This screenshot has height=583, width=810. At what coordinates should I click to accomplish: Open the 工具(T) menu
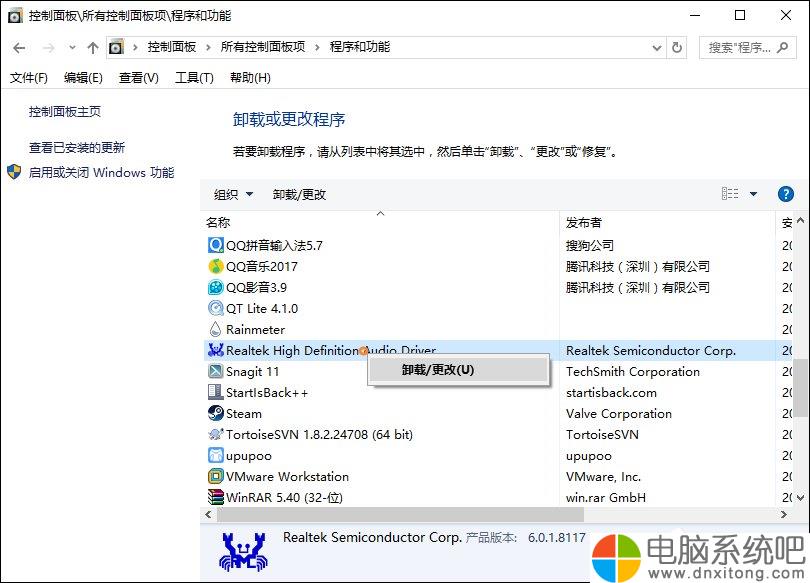pyautogui.click(x=194, y=77)
